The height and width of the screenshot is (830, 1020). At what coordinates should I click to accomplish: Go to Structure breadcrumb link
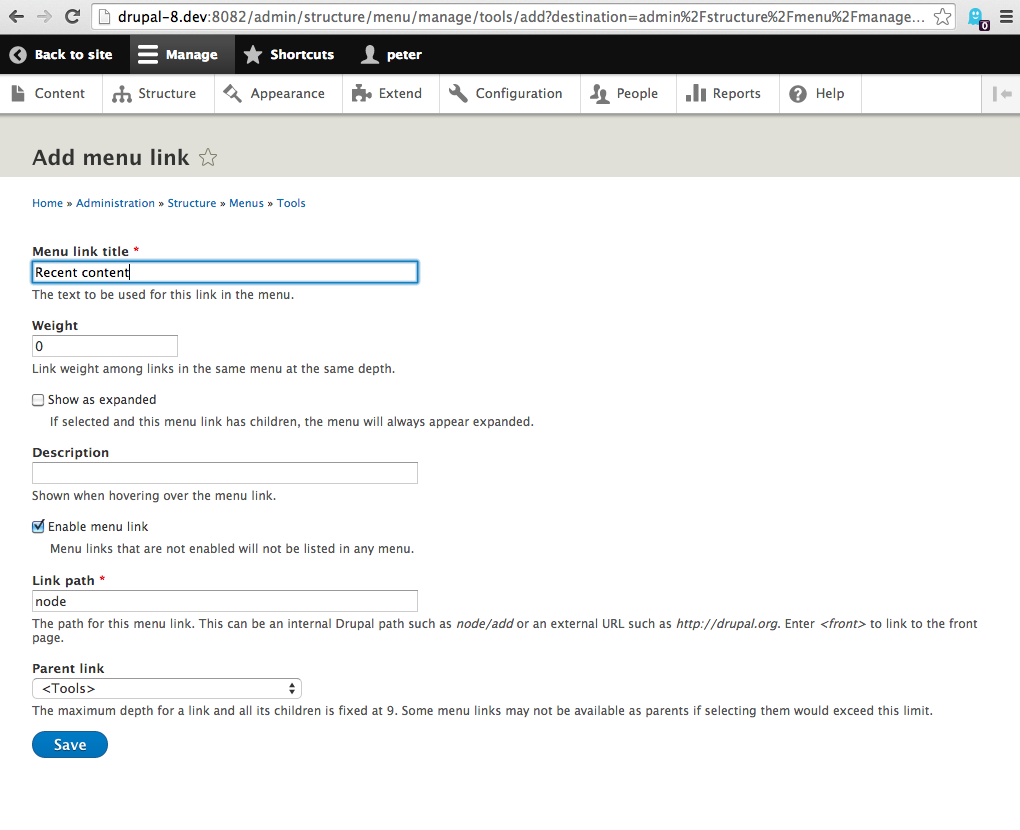(x=192, y=203)
